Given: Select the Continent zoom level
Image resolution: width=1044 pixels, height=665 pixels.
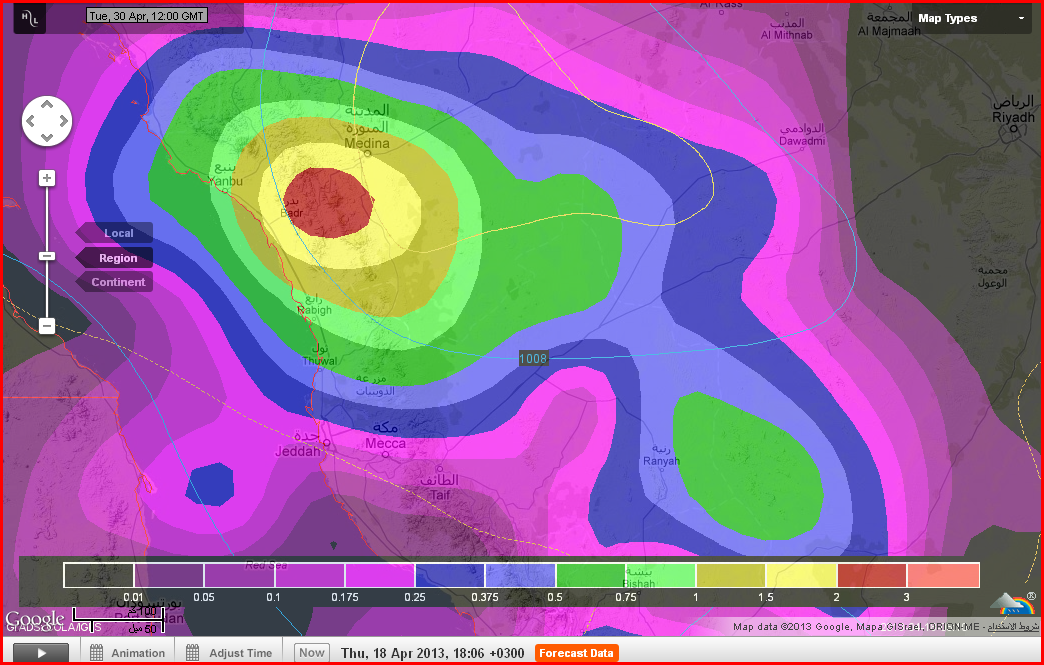Looking at the screenshot, I should point(115,282).
